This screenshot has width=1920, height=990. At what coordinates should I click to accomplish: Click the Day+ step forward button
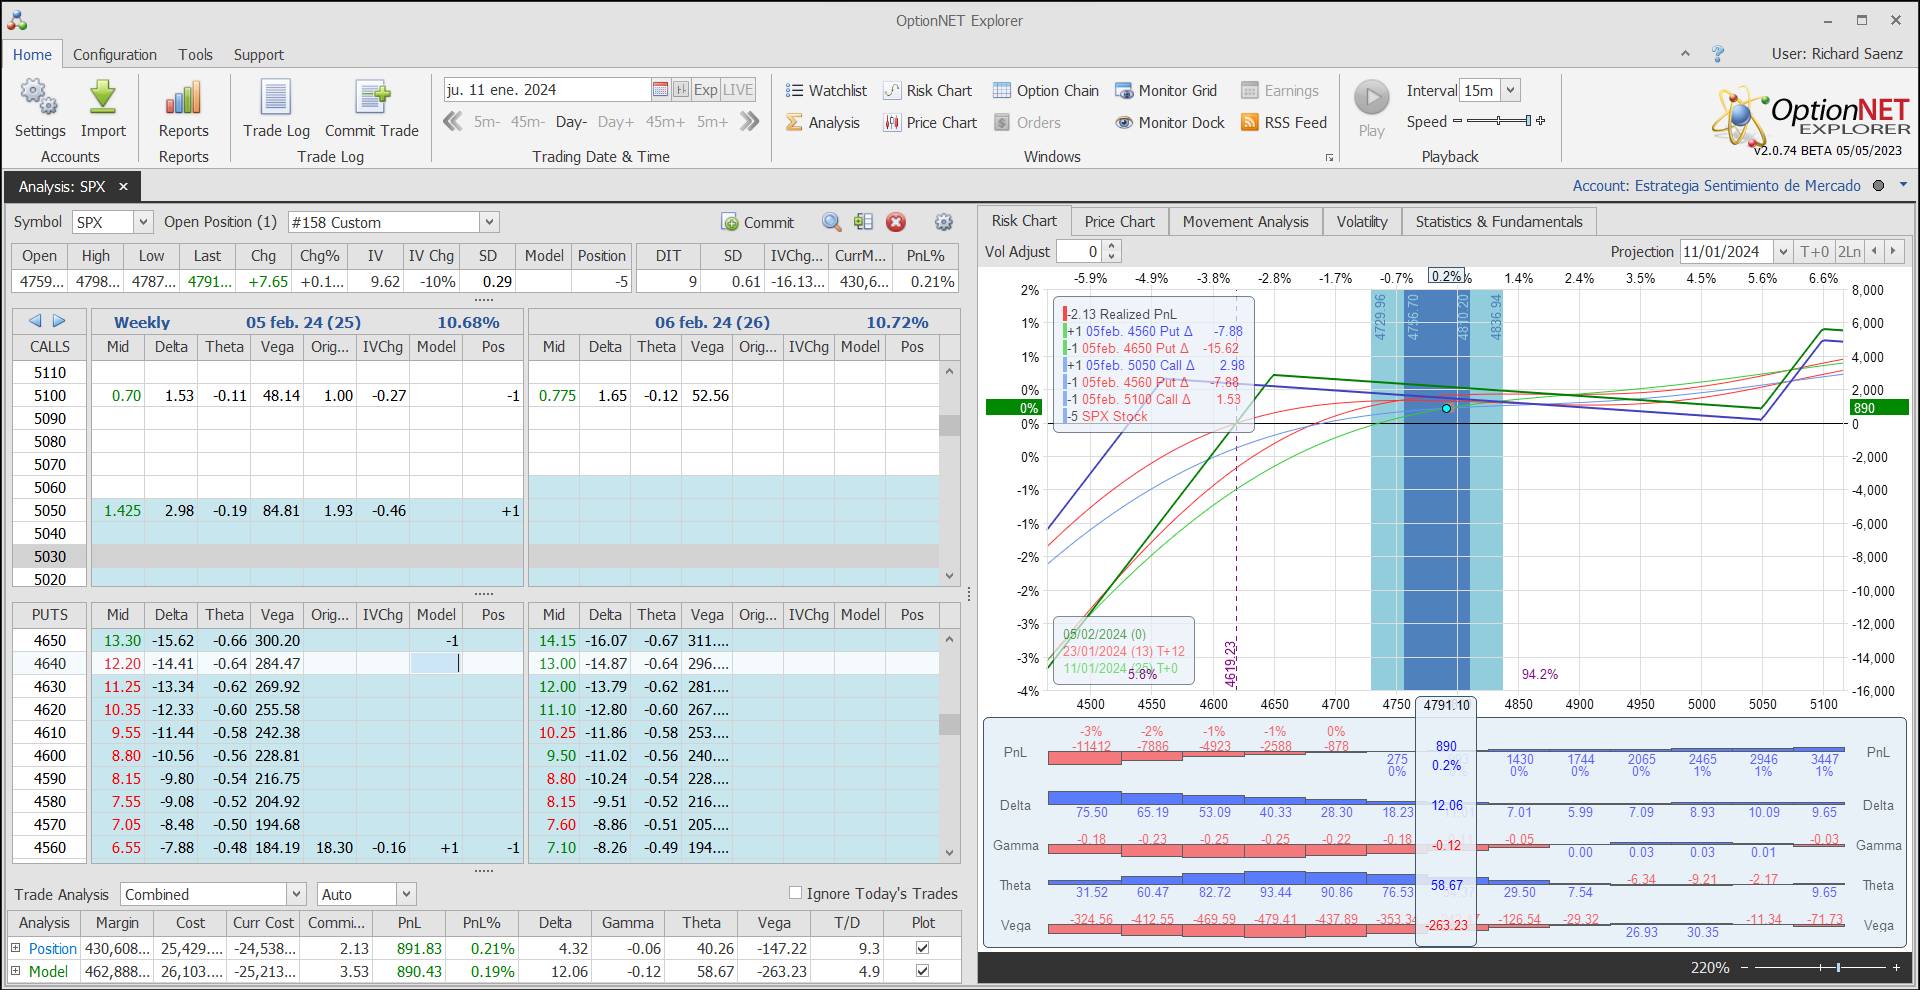(615, 122)
